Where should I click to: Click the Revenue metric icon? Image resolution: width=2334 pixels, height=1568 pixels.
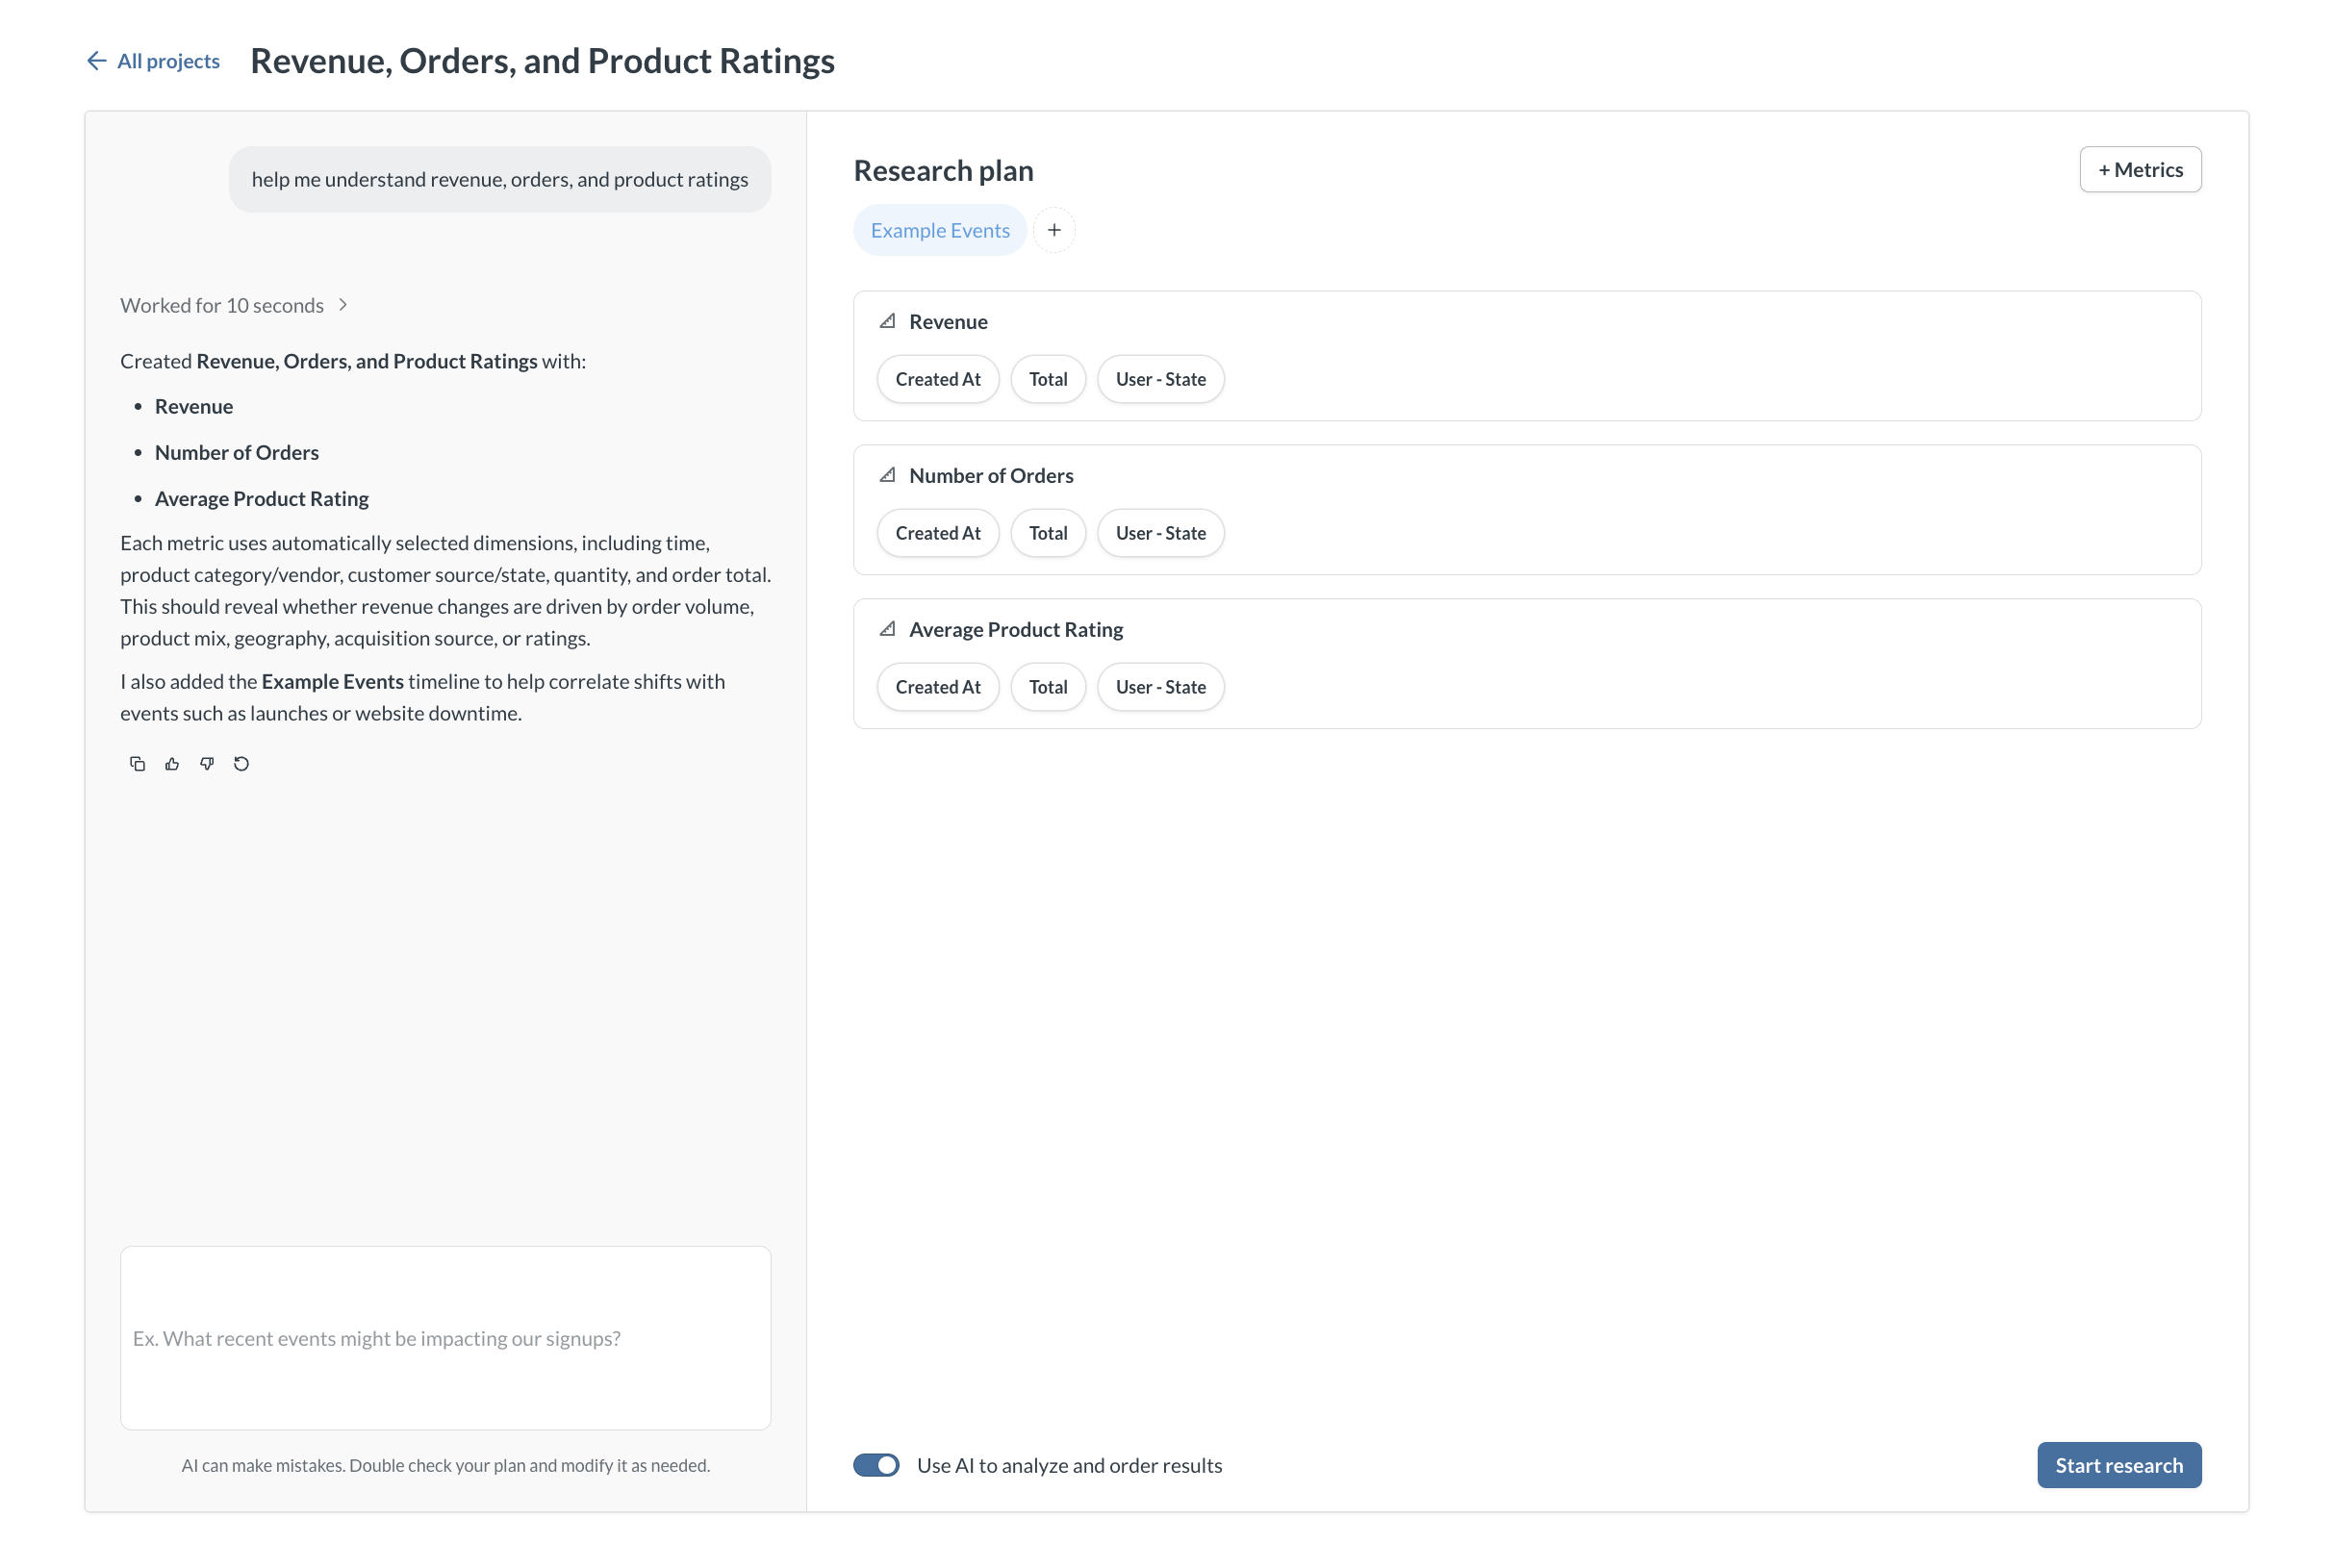click(x=887, y=321)
